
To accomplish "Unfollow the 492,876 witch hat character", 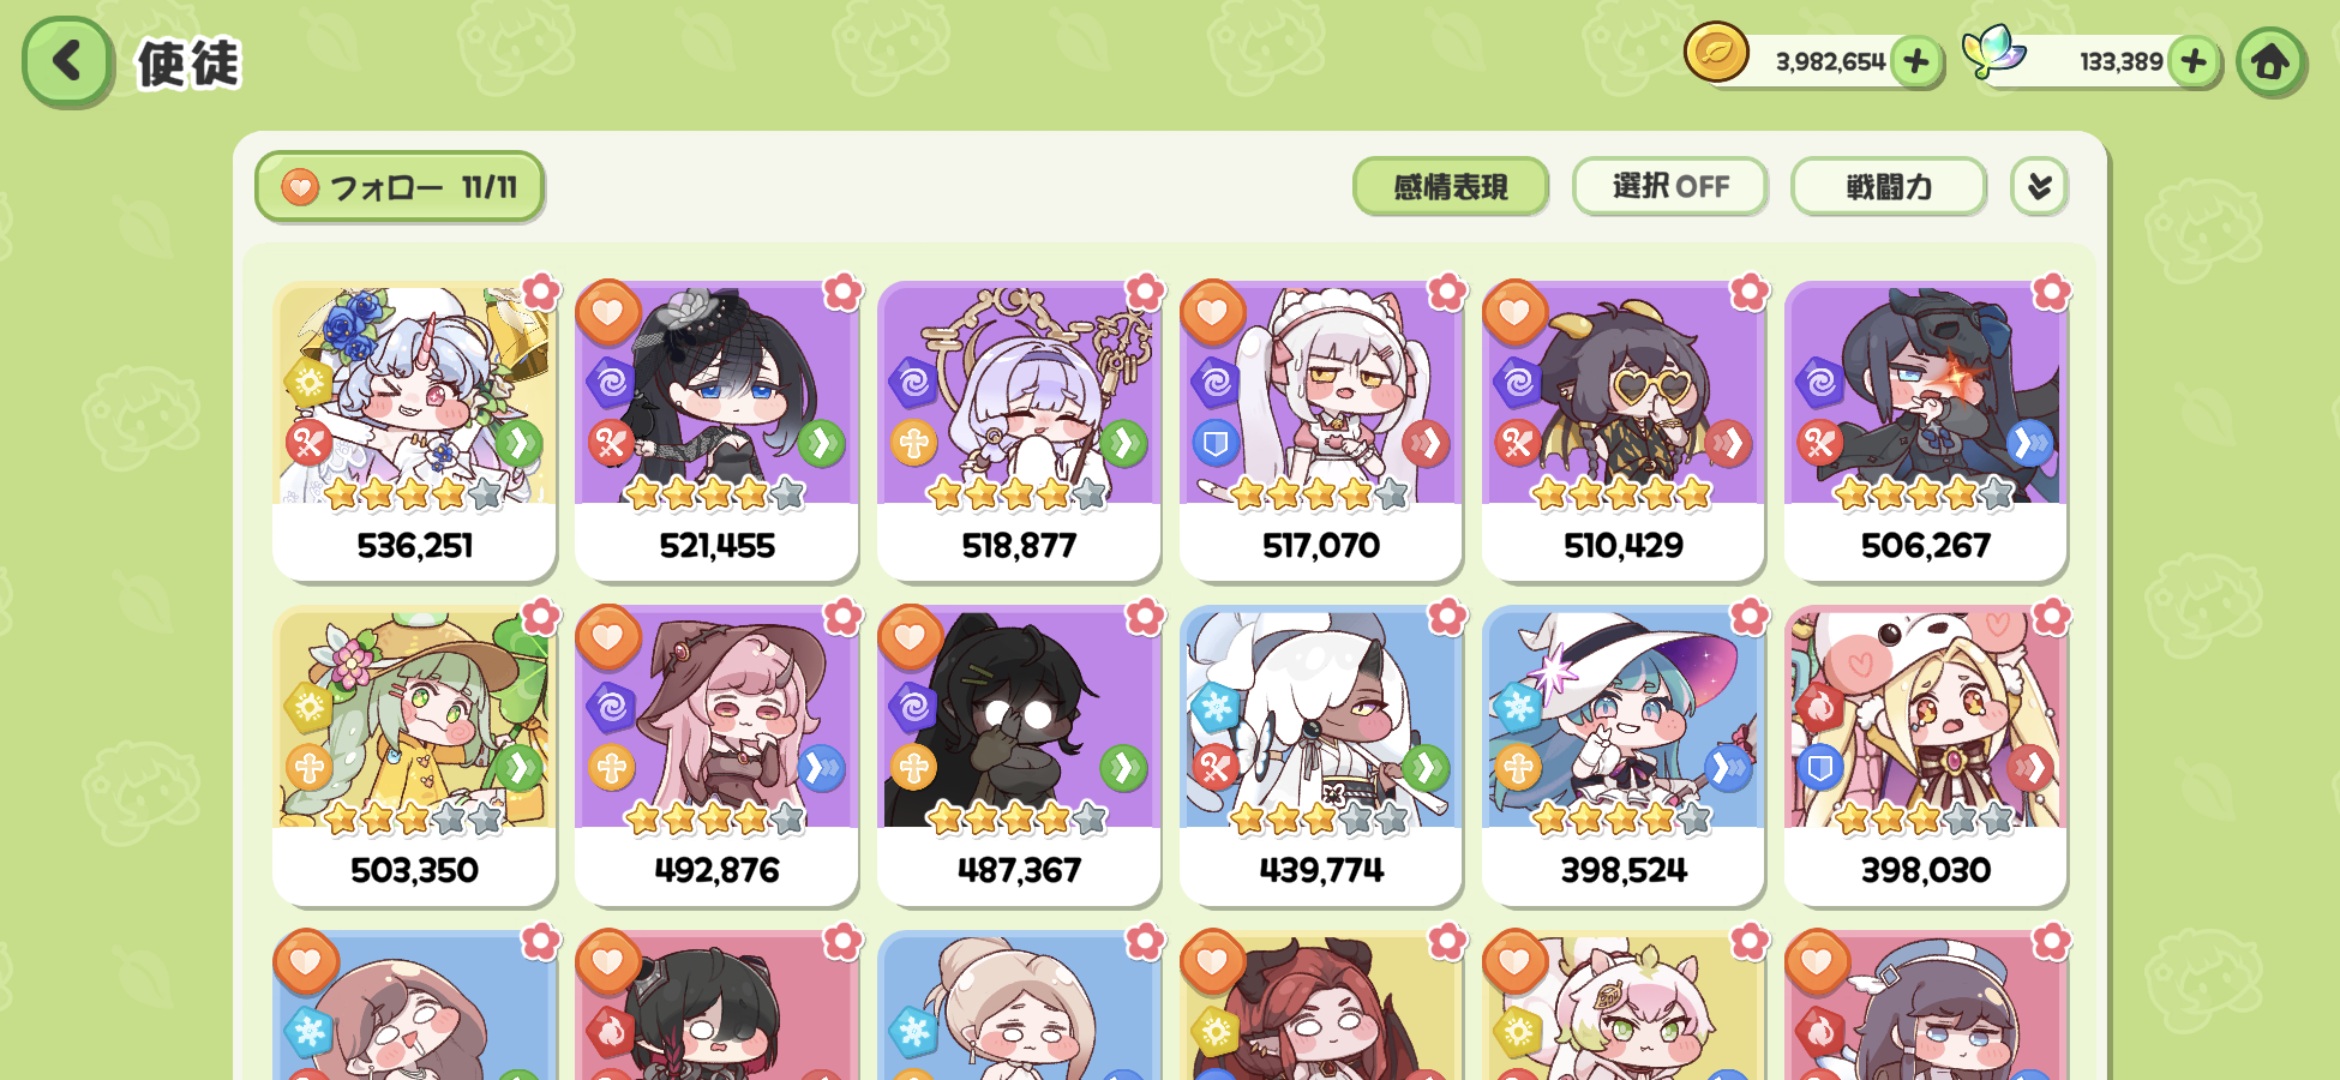I will pyautogui.click(x=608, y=637).
